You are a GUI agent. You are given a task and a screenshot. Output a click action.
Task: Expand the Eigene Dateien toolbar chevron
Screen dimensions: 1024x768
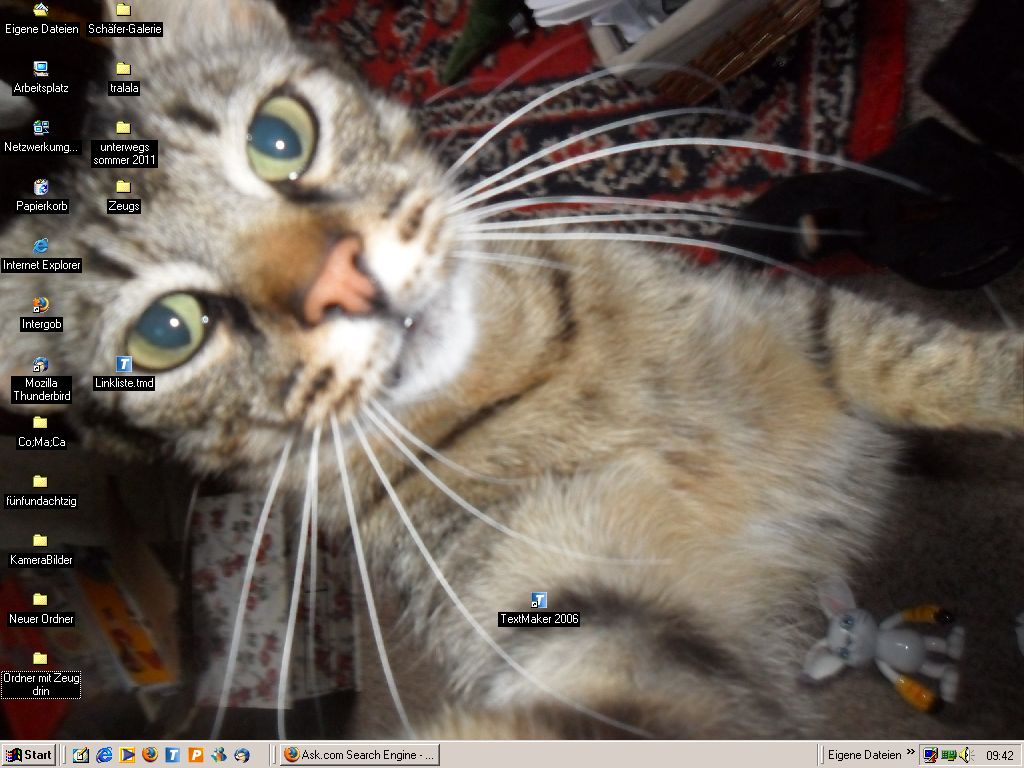point(910,754)
